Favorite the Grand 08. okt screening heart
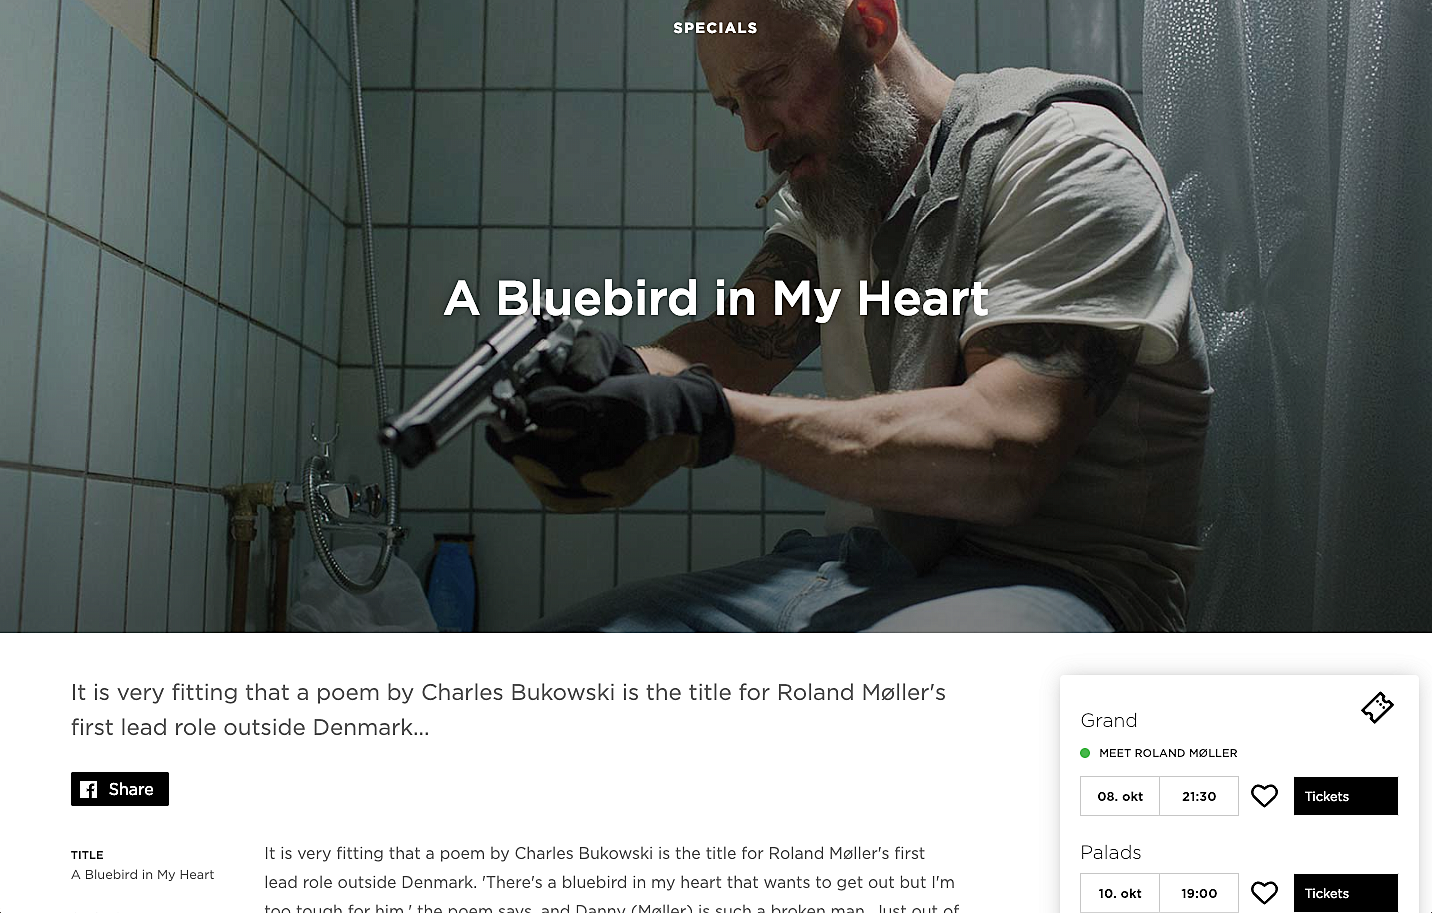The height and width of the screenshot is (913, 1432). pyautogui.click(x=1265, y=796)
